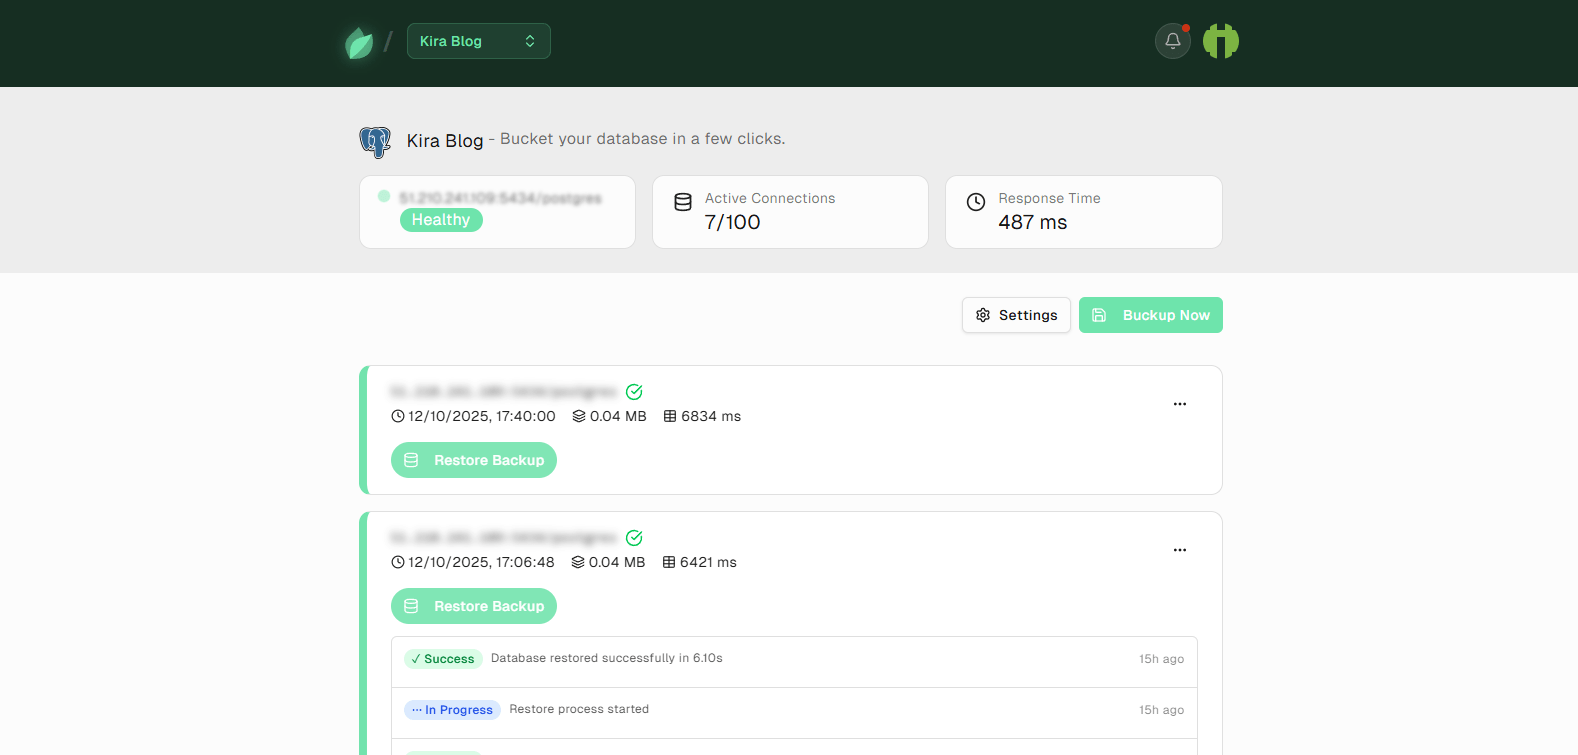The image size is (1578, 755).
Task: Open the notifications bell
Action: [x=1172, y=41]
